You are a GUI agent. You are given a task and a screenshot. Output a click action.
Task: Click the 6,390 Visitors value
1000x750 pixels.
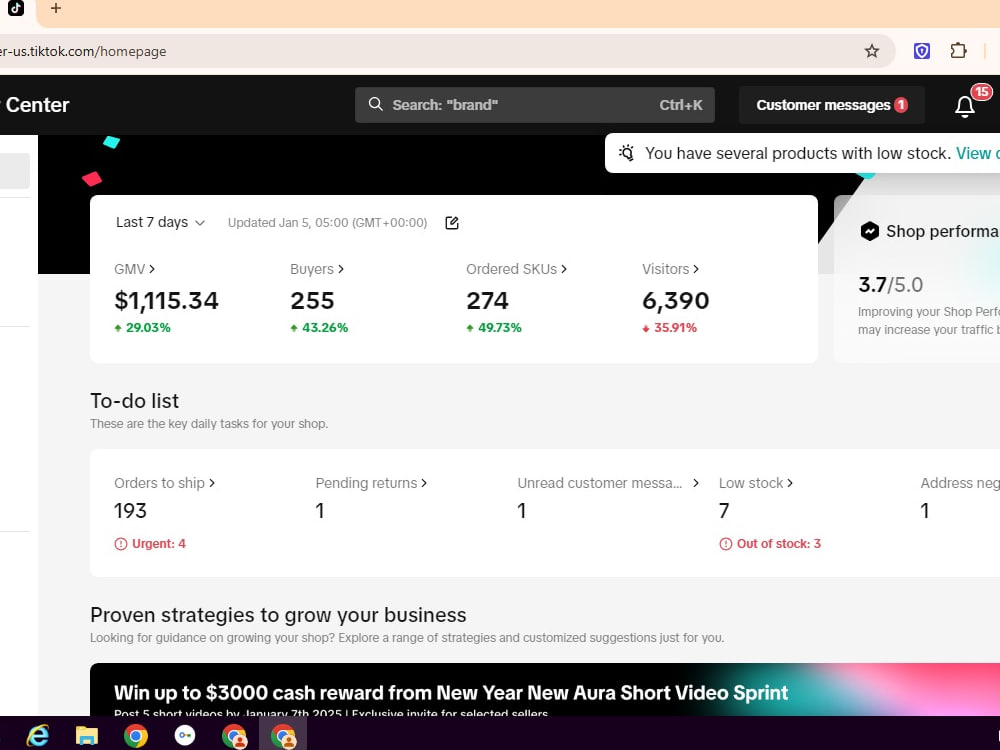[675, 300]
